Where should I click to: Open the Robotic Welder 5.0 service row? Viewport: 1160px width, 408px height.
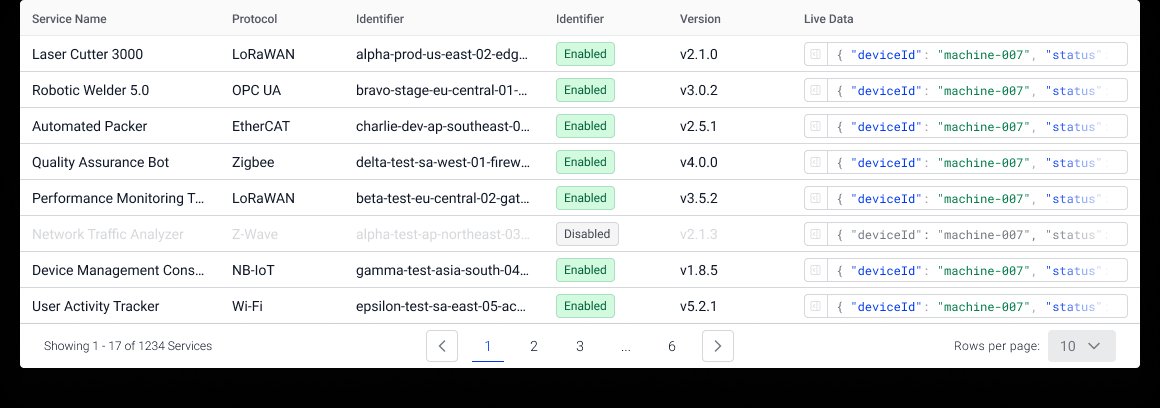pos(91,90)
